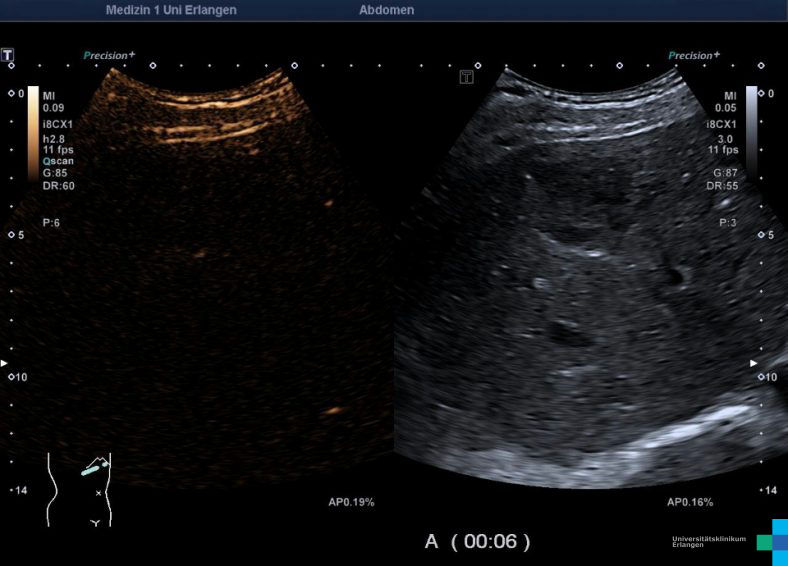Toggle the Qscan setting on the left panel

pyautogui.click(x=58, y=161)
